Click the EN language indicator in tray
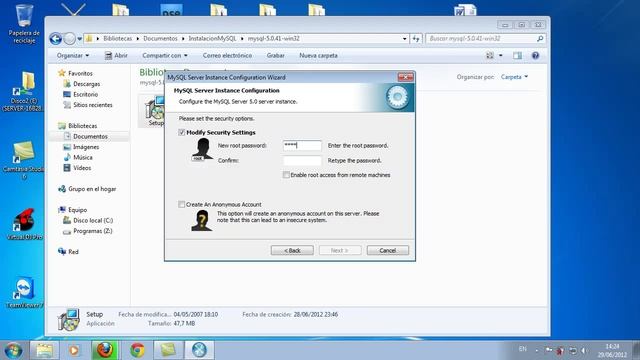This screenshot has width=640, height=360. pos(522,349)
